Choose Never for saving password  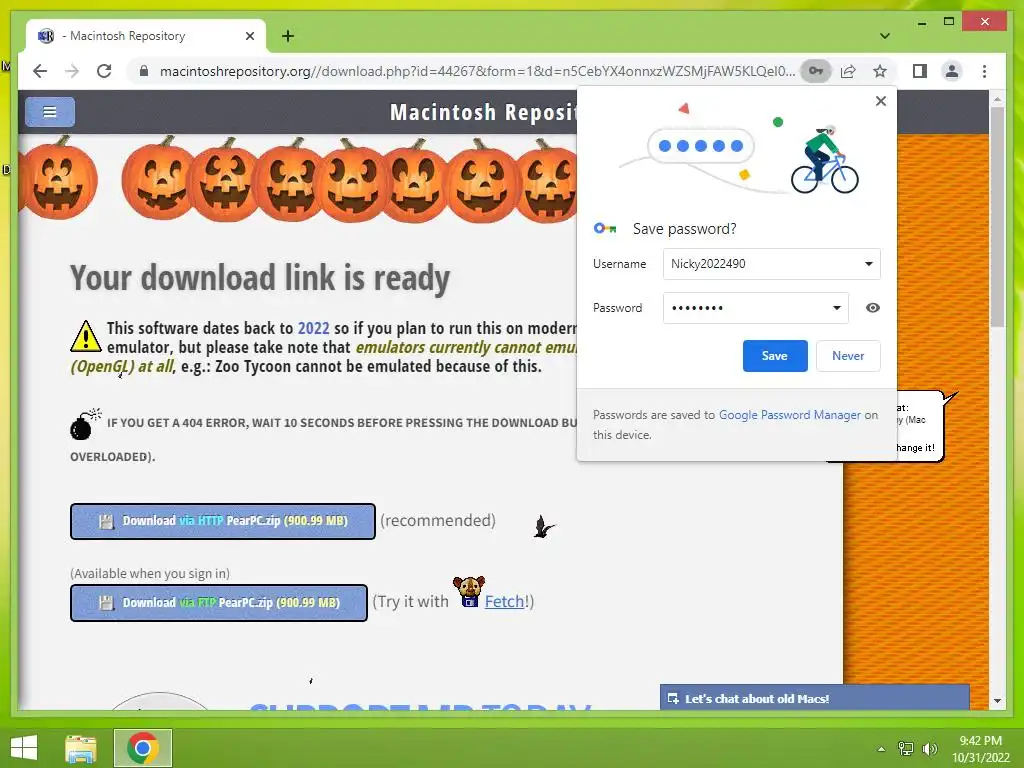[x=848, y=356]
